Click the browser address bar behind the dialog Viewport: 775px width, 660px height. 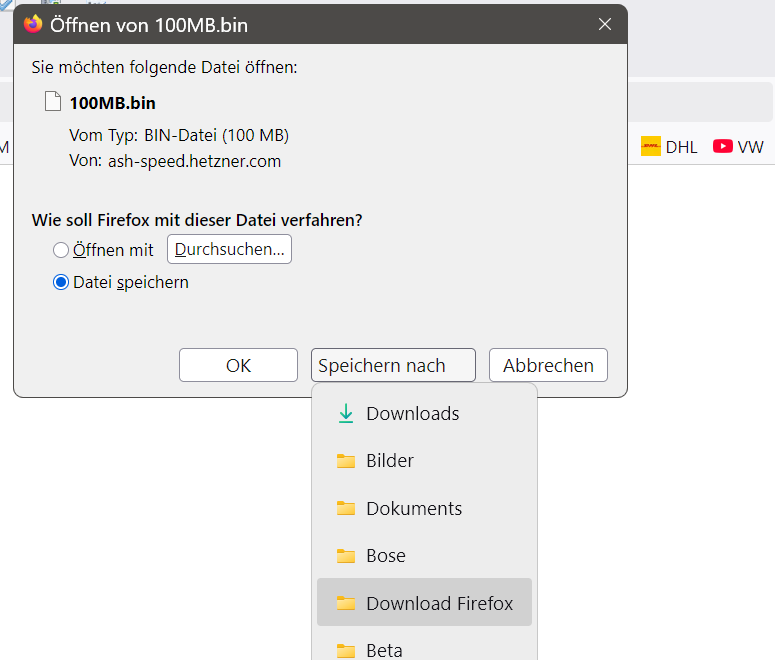[x=700, y=103]
